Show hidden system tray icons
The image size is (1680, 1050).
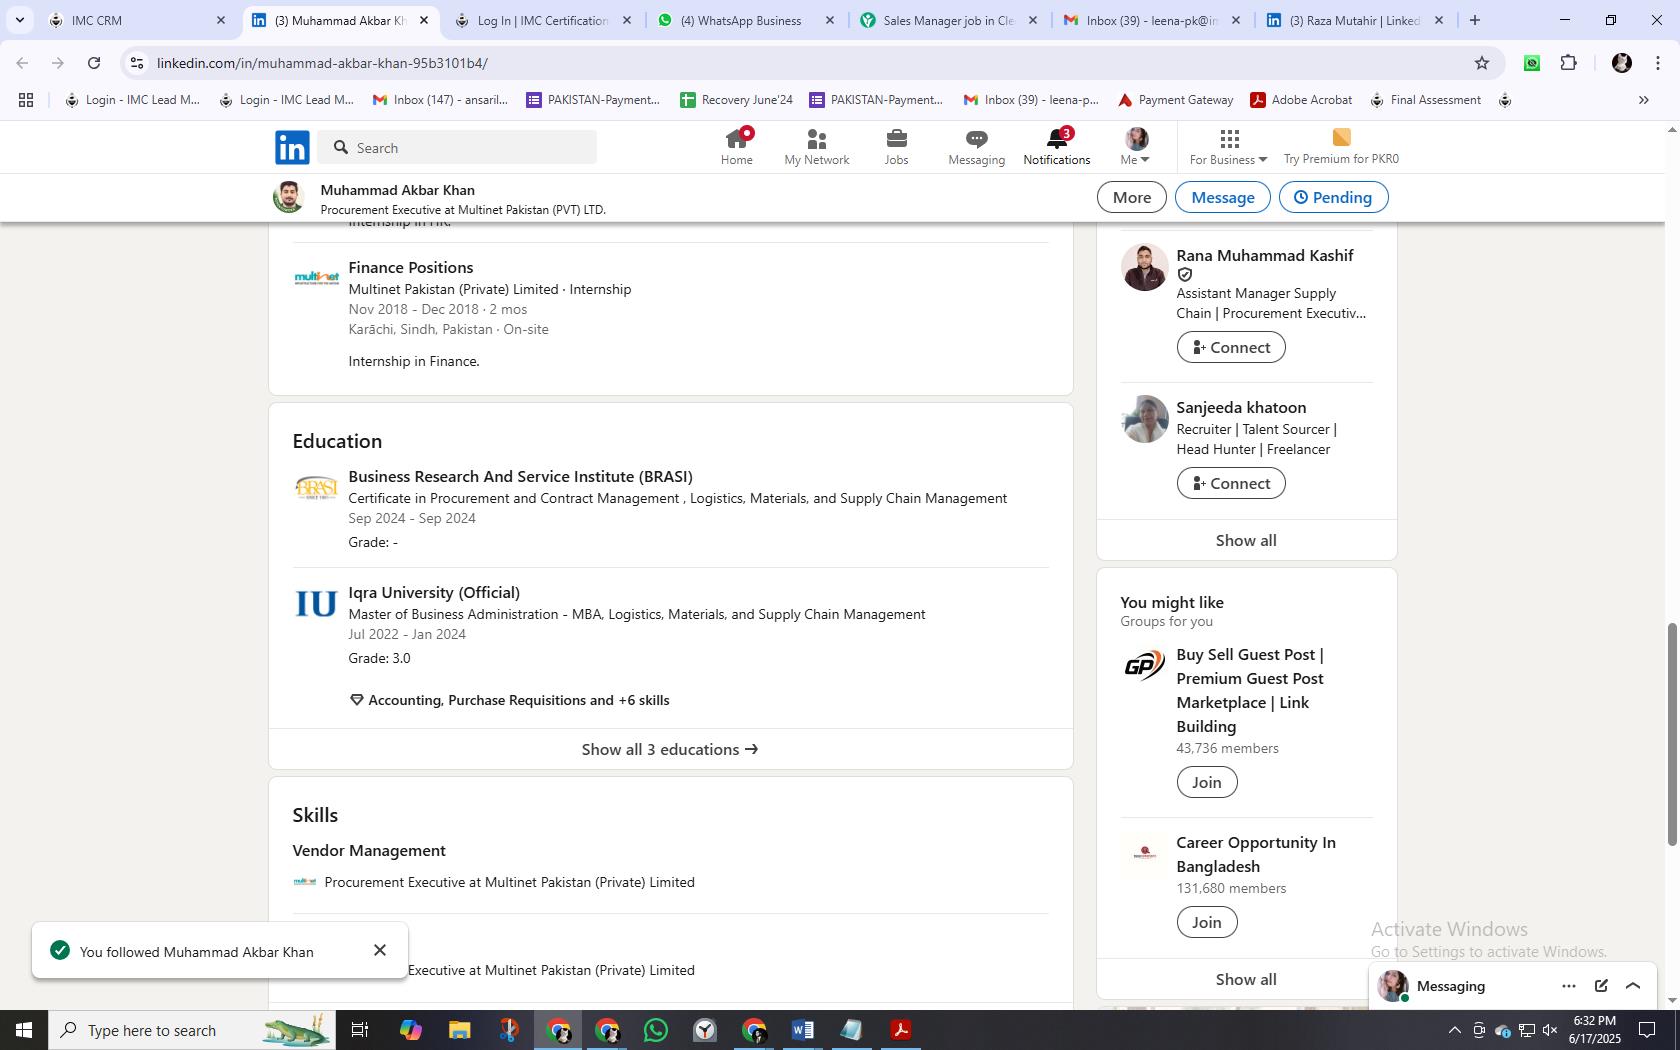pyautogui.click(x=1454, y=1030)
